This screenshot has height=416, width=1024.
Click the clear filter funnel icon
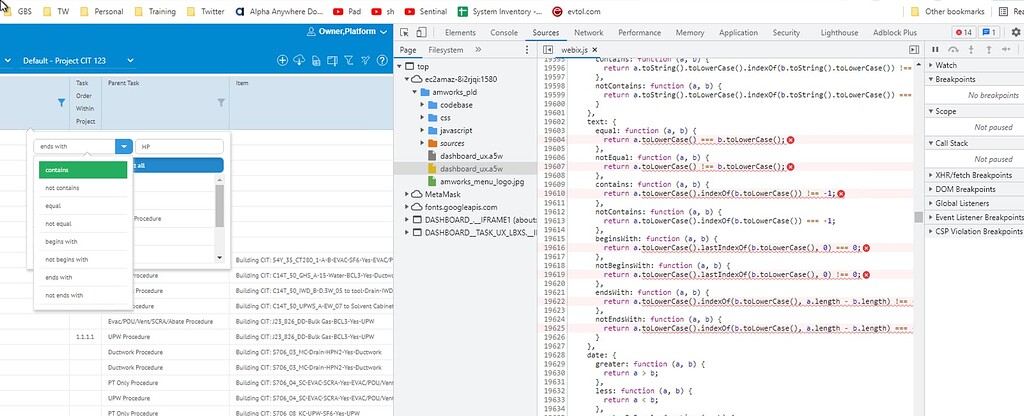point(366,60)
